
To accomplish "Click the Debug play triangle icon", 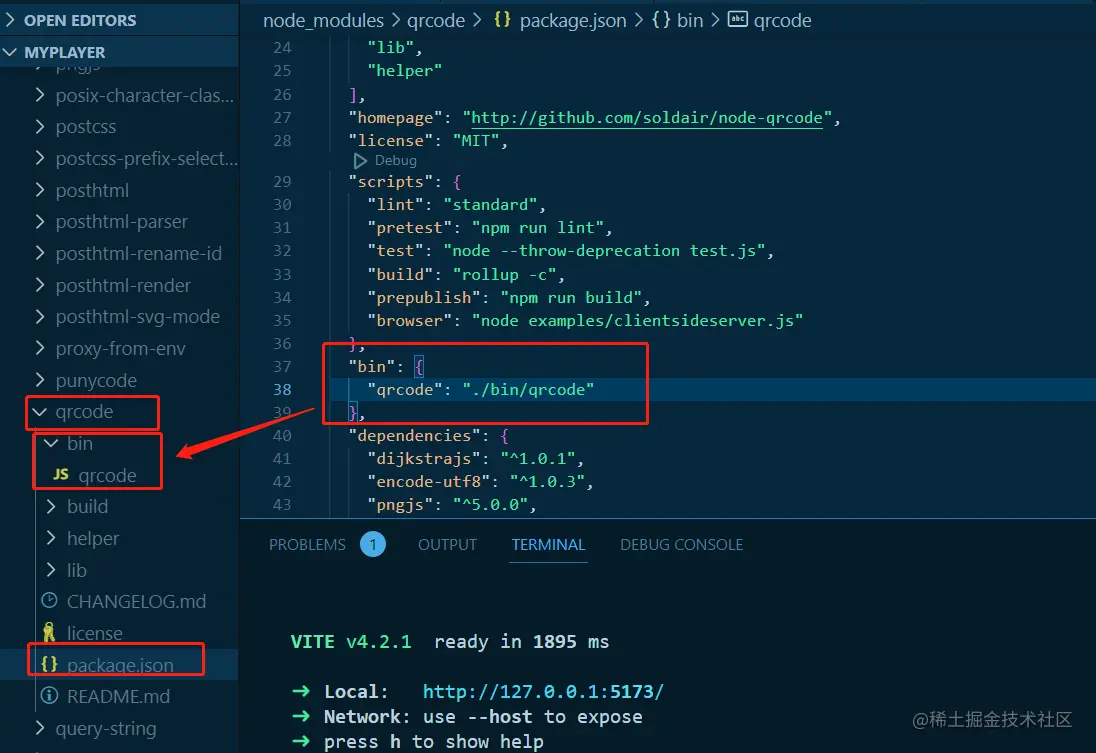I will pos(360,161).
